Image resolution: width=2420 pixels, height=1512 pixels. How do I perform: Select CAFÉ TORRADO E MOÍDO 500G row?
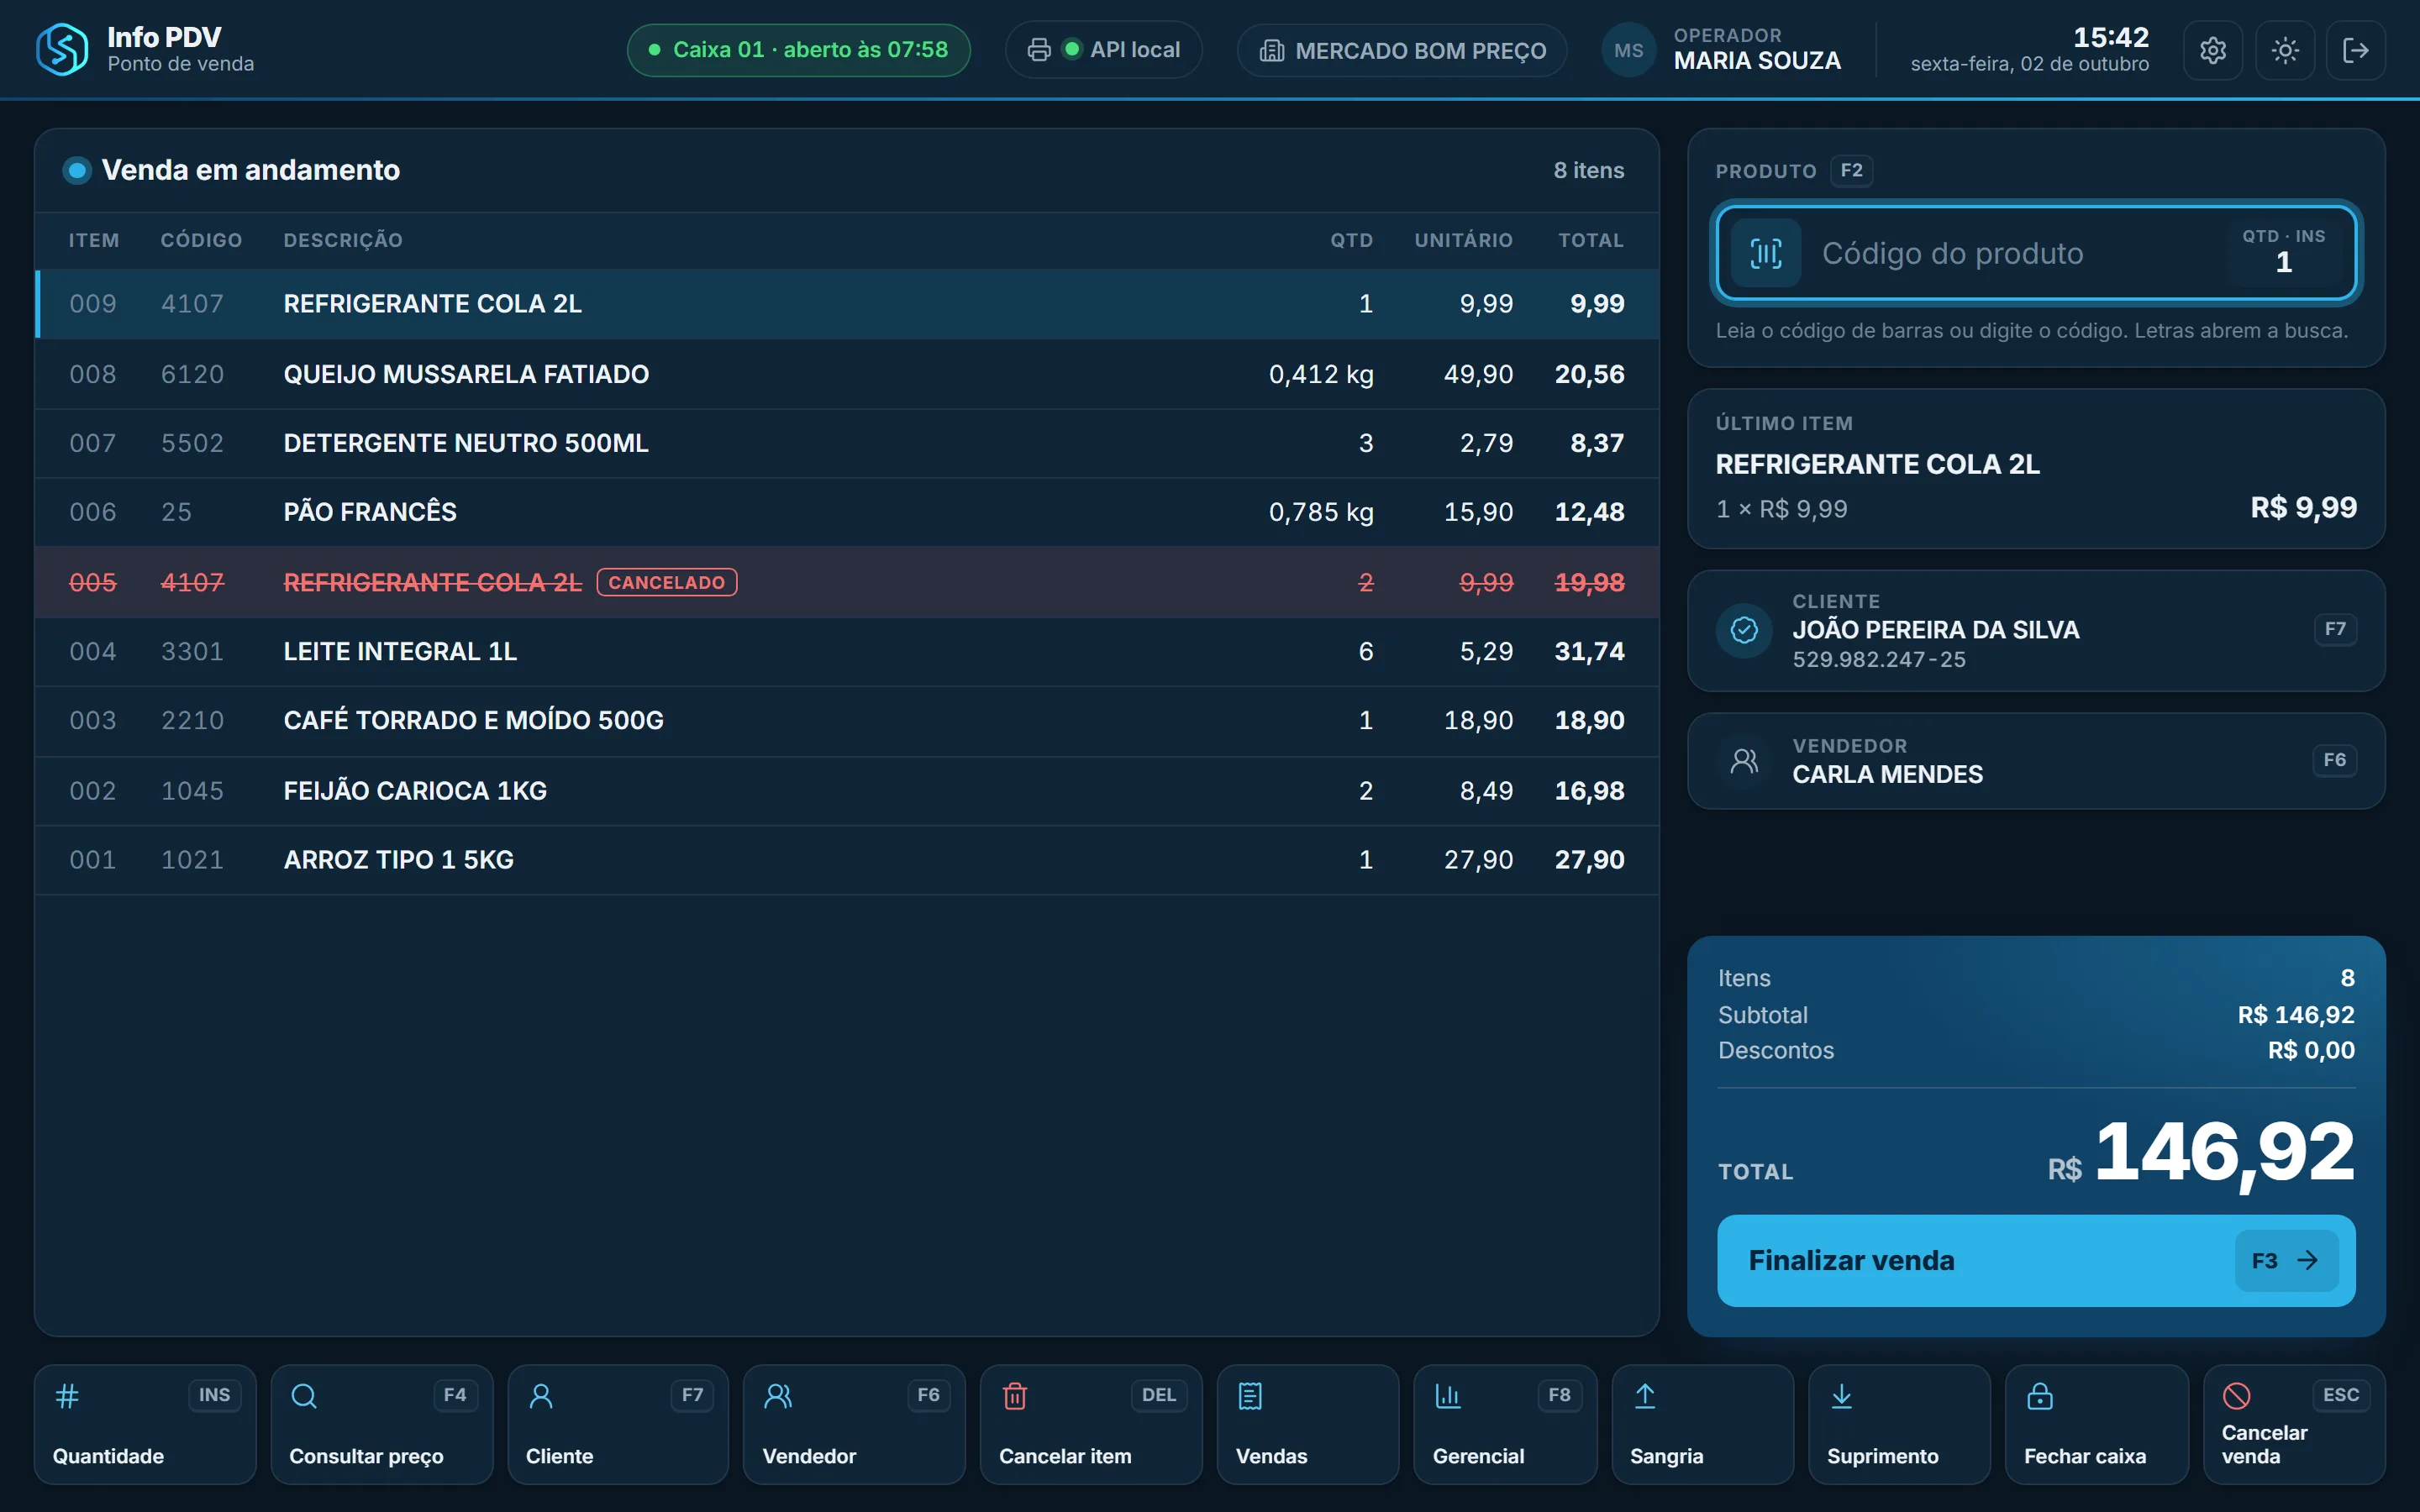(x=847, y=721)
